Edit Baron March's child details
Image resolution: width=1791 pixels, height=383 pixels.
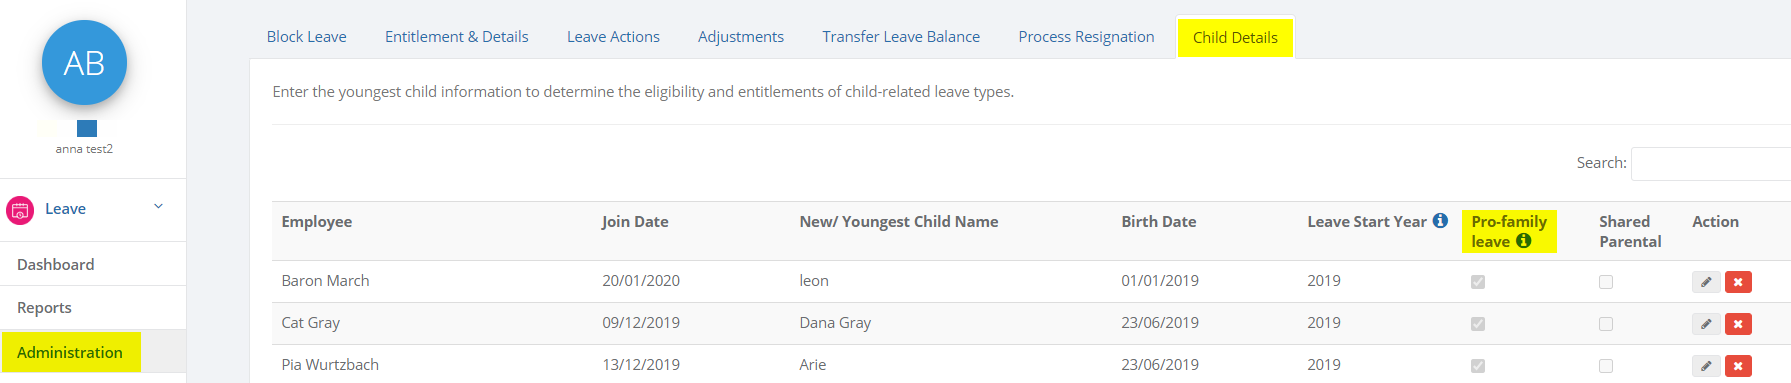(x=1706, y=282)
